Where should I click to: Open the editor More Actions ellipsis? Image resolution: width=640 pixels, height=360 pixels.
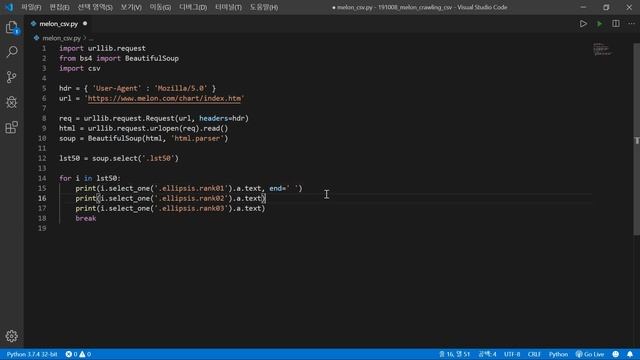click(x=631, y=24)
